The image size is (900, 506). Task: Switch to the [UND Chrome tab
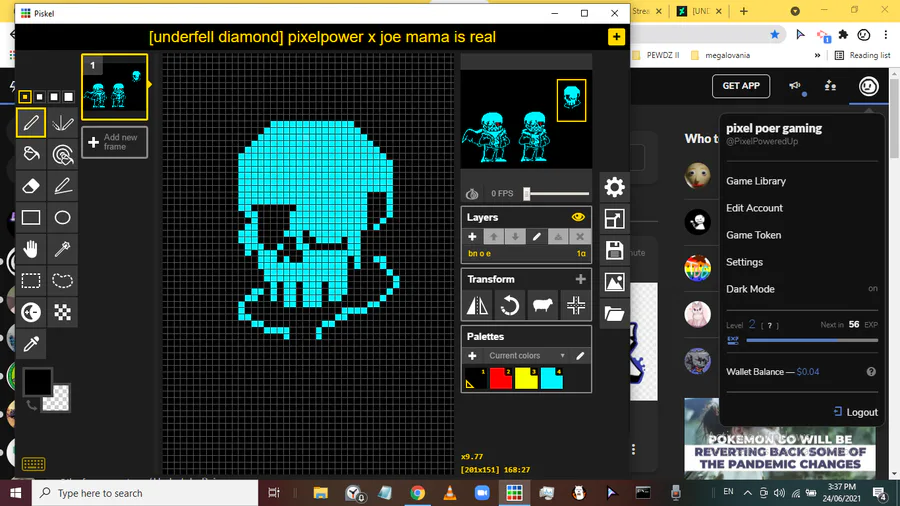click(699, 11)
